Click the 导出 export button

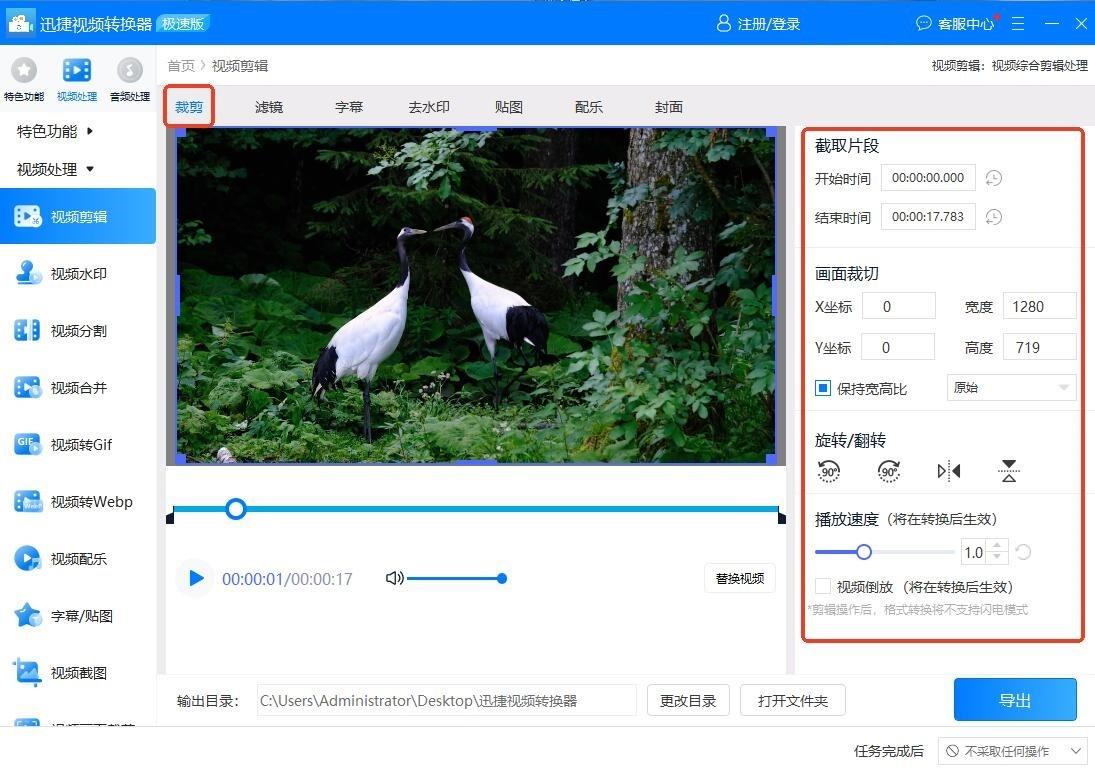(1014, 700)
